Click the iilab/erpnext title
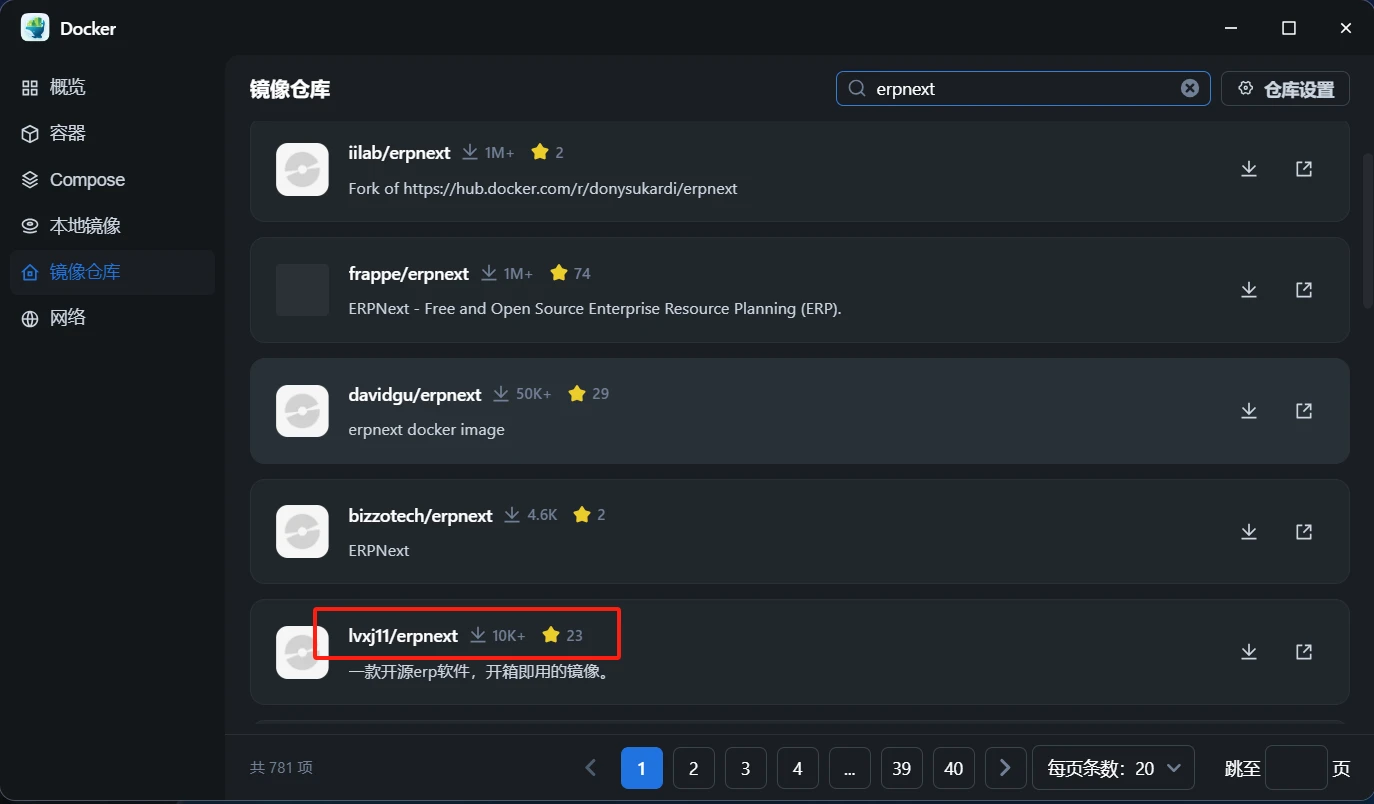The image size is (1374, 804). pyautogui.click(x=399, y=152)
